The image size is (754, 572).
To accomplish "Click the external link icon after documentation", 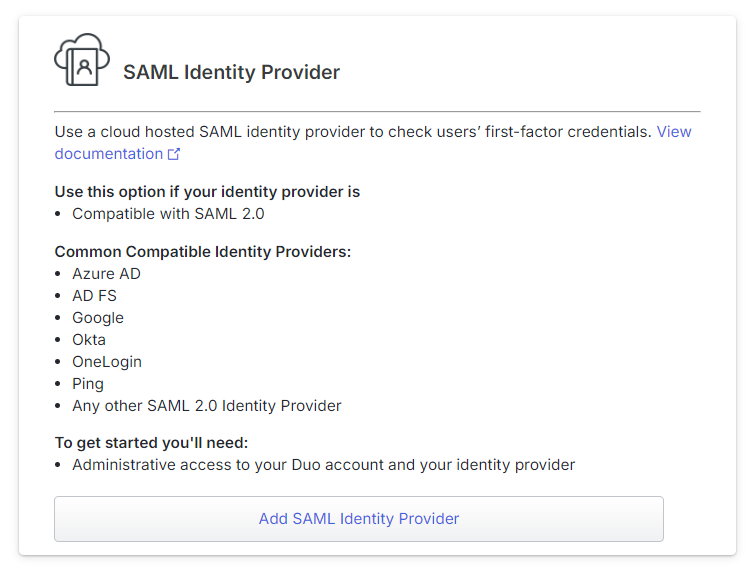I will [174, 154].
